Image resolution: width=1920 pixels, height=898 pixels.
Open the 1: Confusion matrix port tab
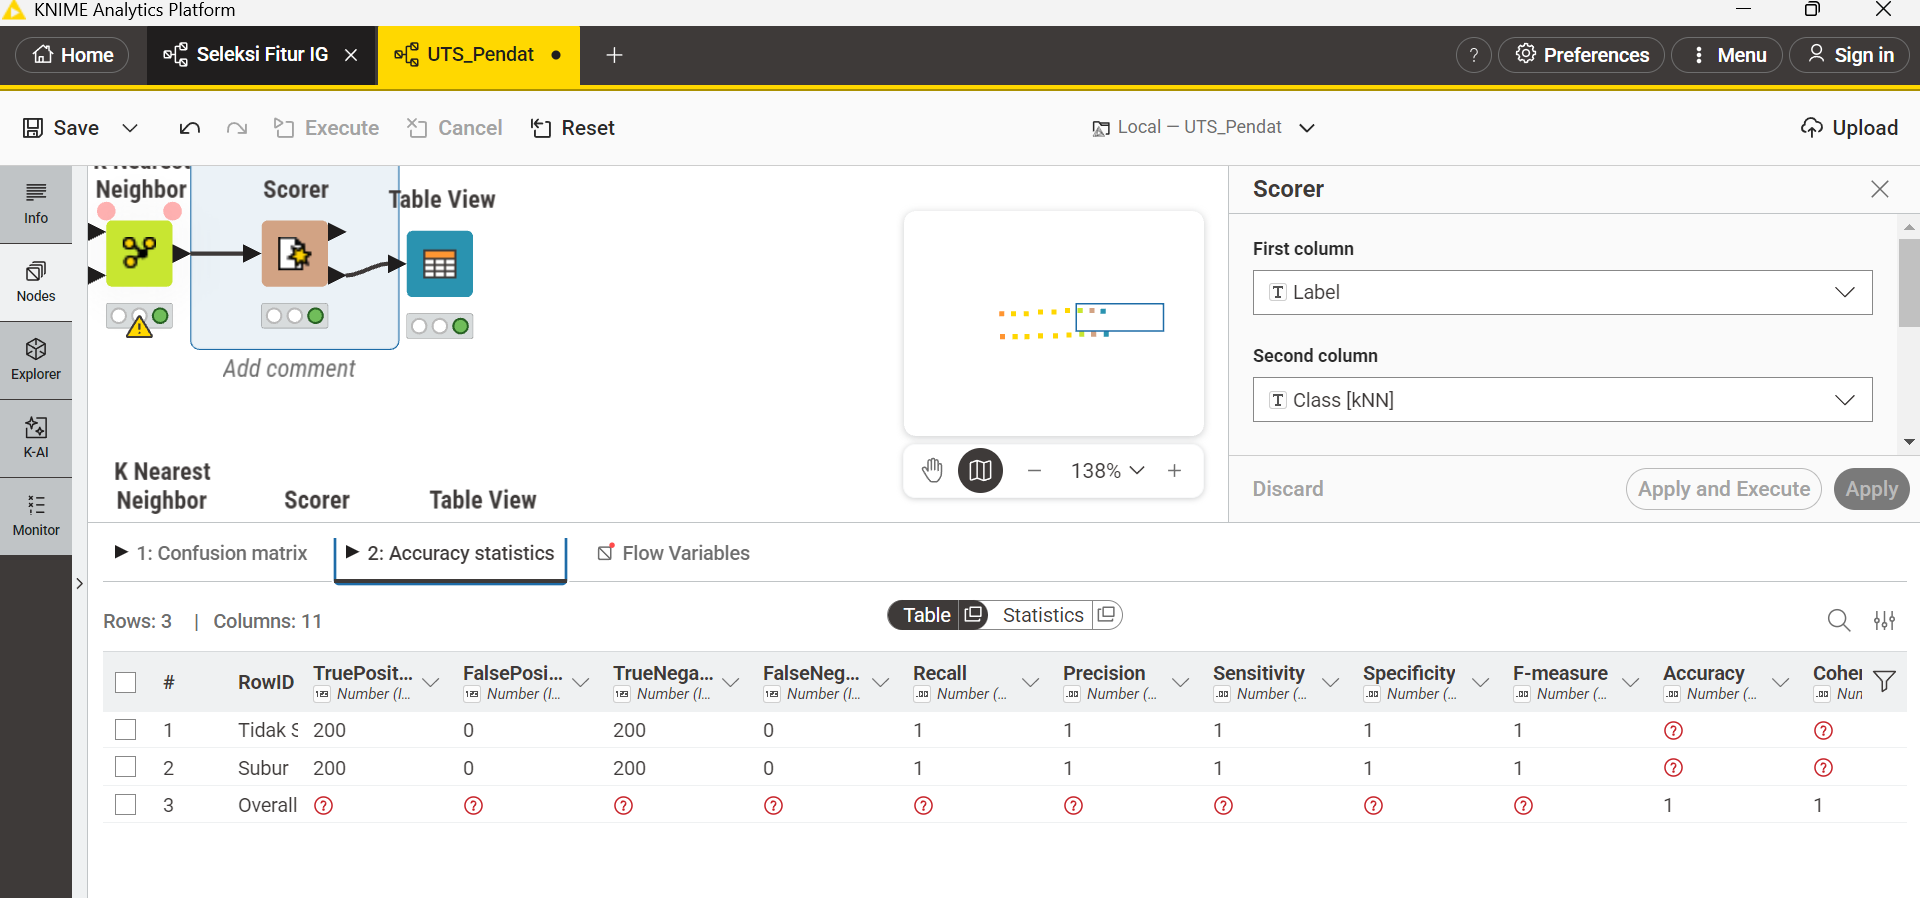[x=211, y=553]
